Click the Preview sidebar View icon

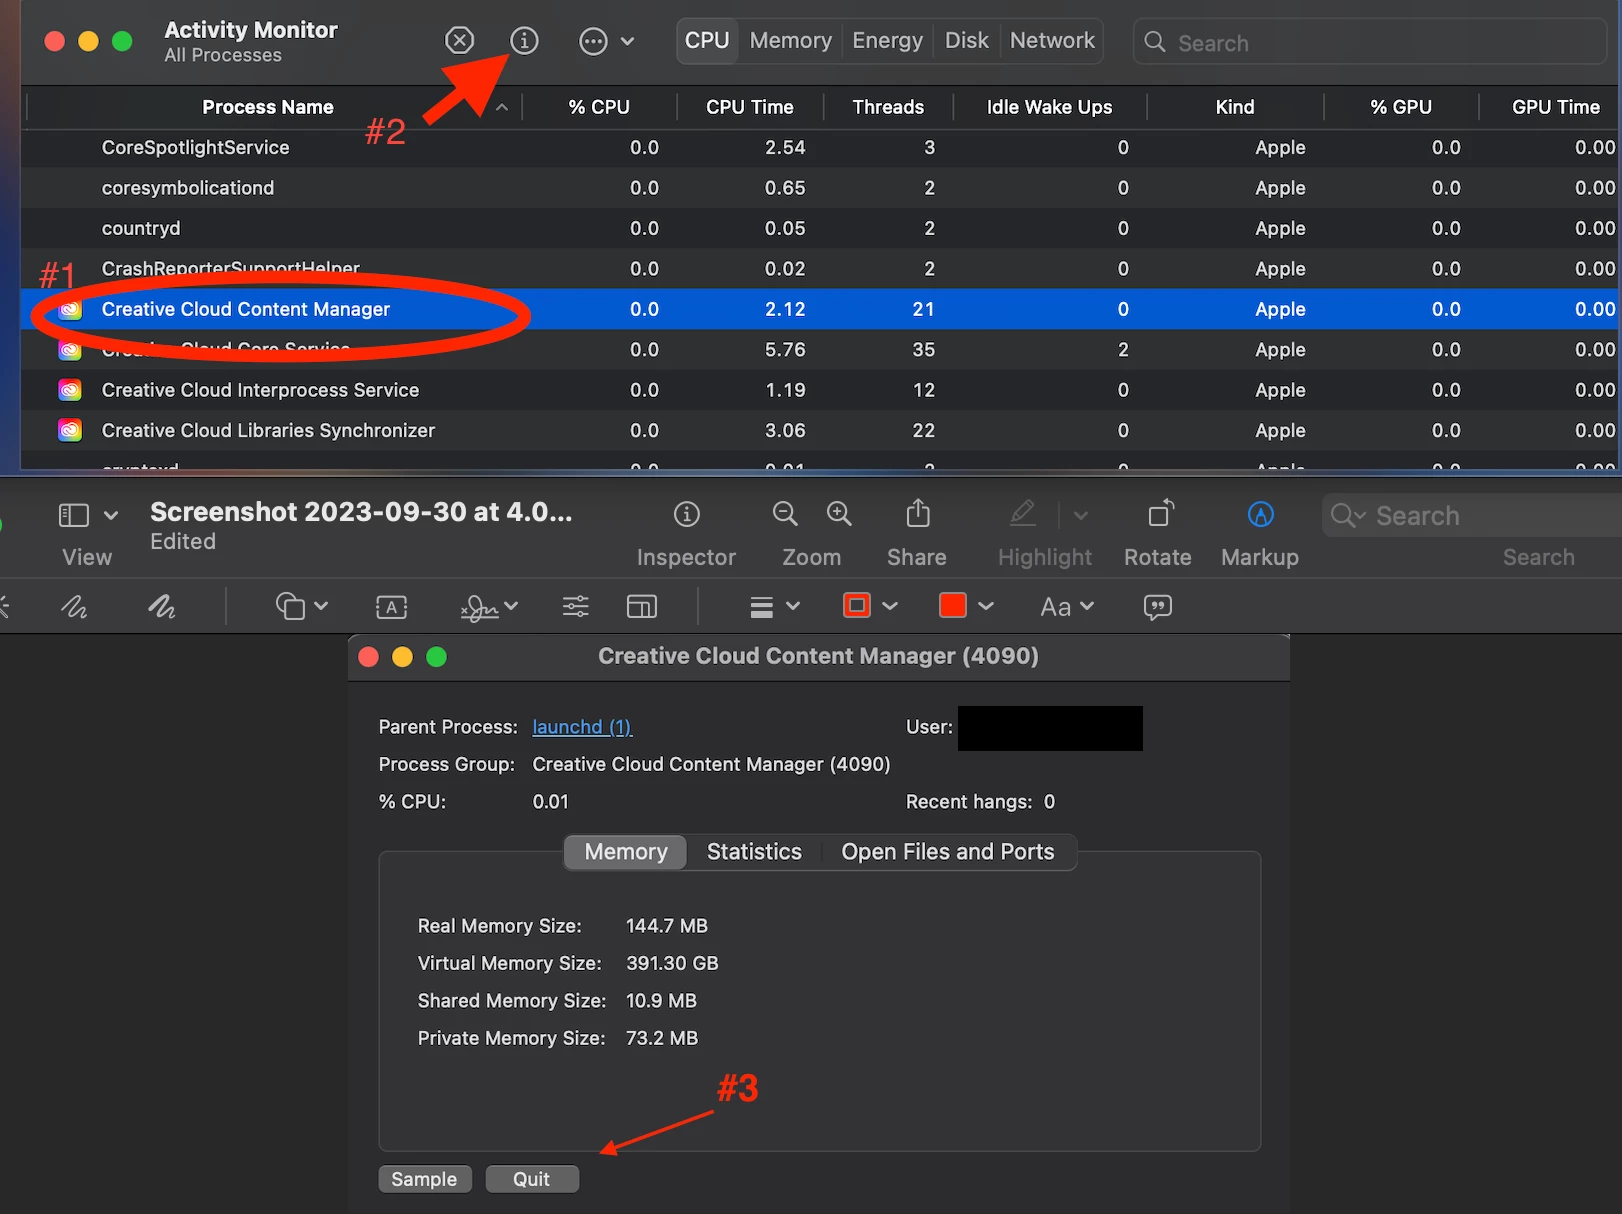tap(74, 515)
